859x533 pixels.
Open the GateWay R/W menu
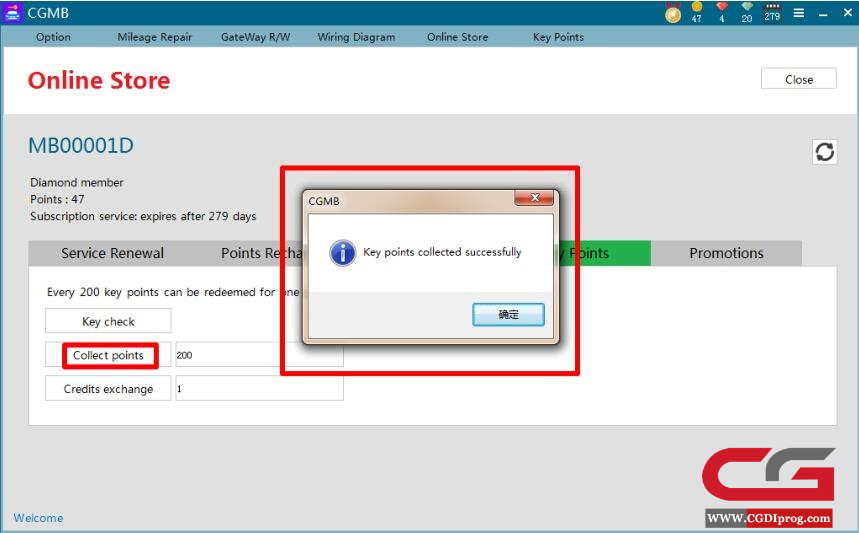point(255,37)
